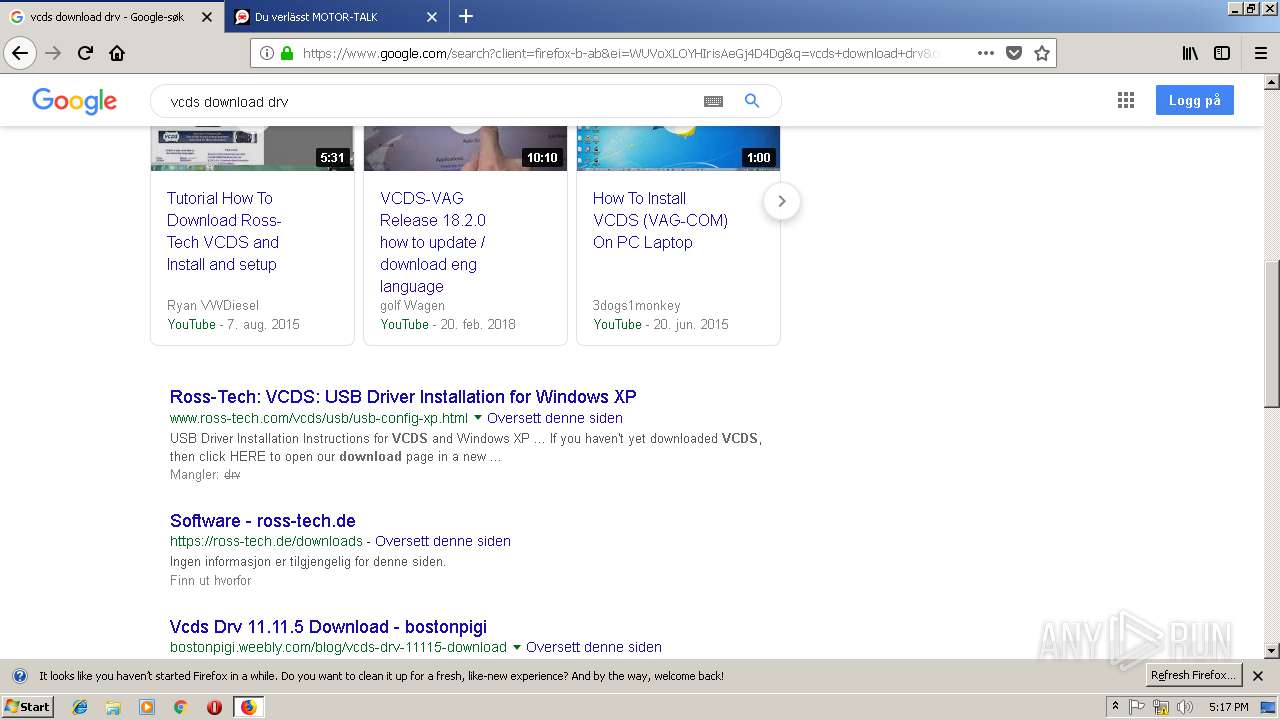This screenshot has height=720, width=1280.
Task: Click Oversett denne siden for bostonpigi
Action: [594, 647]
